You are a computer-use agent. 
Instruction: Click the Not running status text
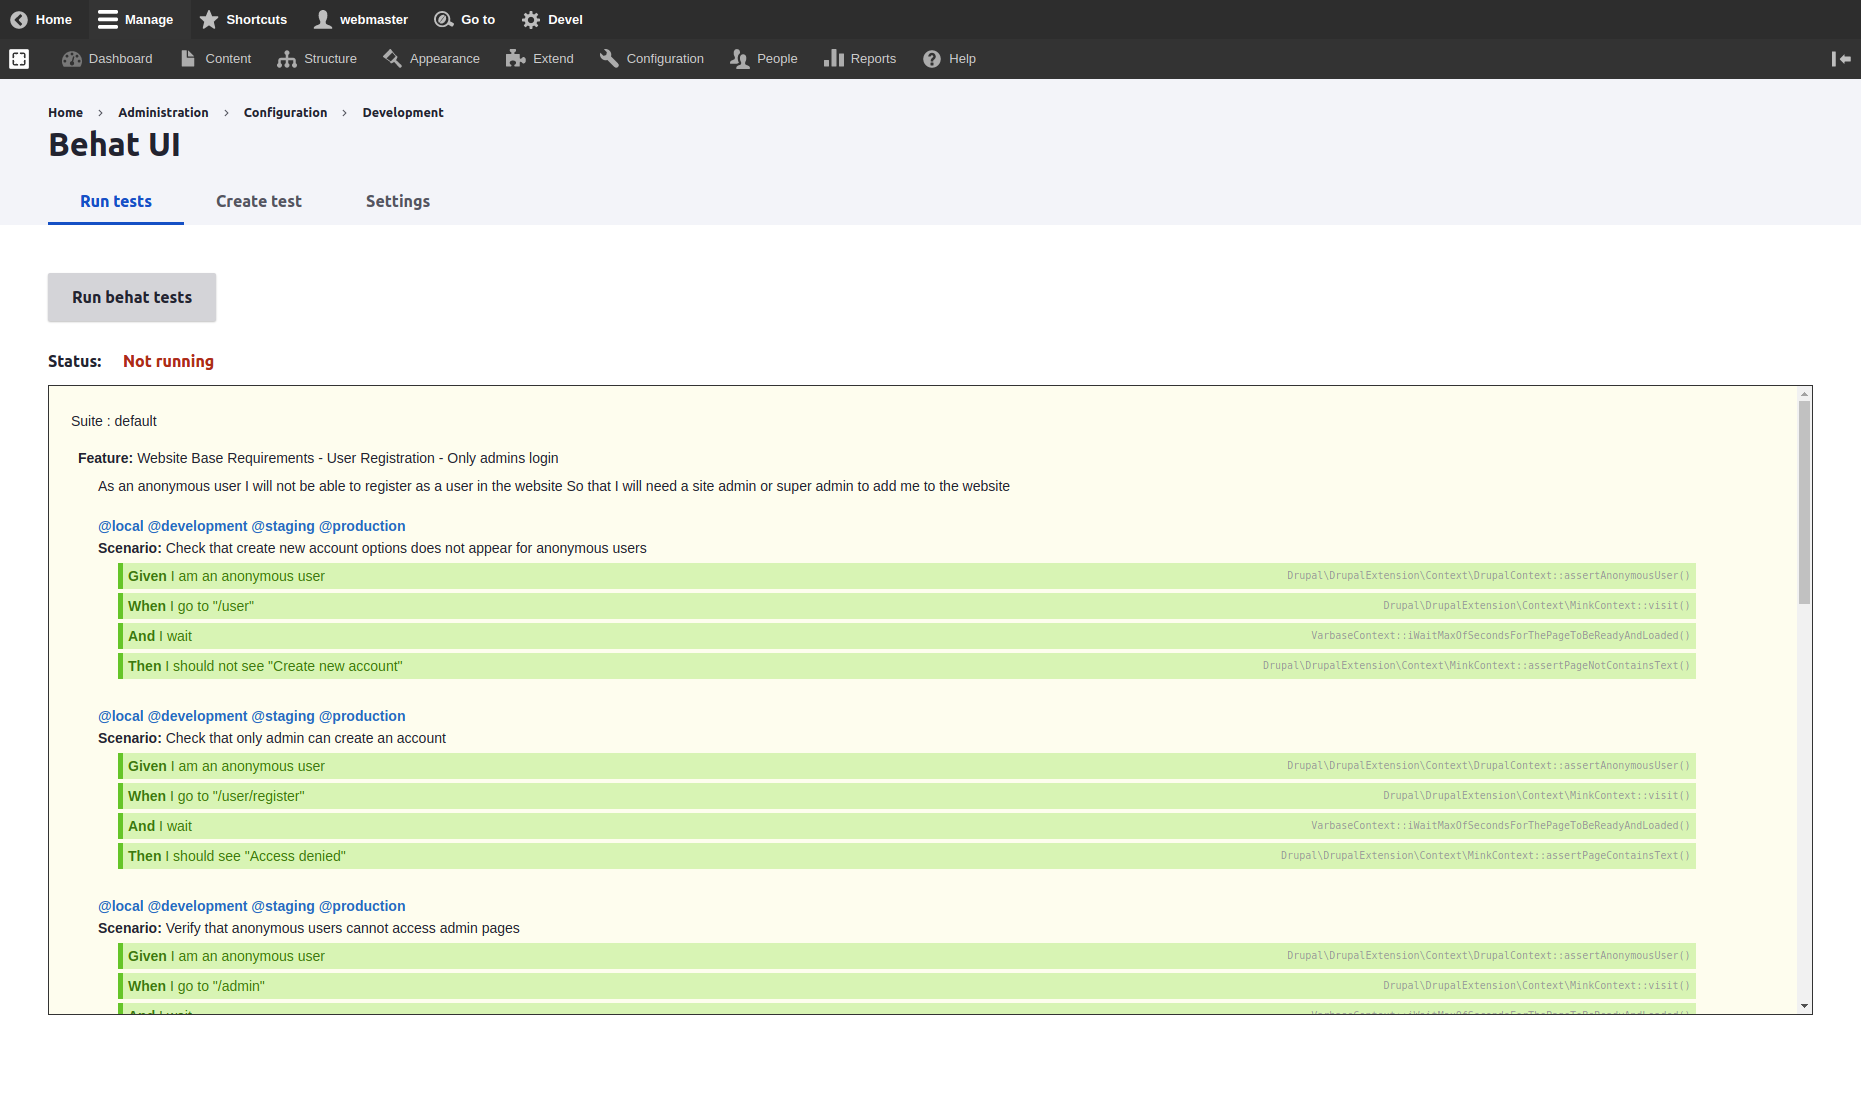(168, 361)
